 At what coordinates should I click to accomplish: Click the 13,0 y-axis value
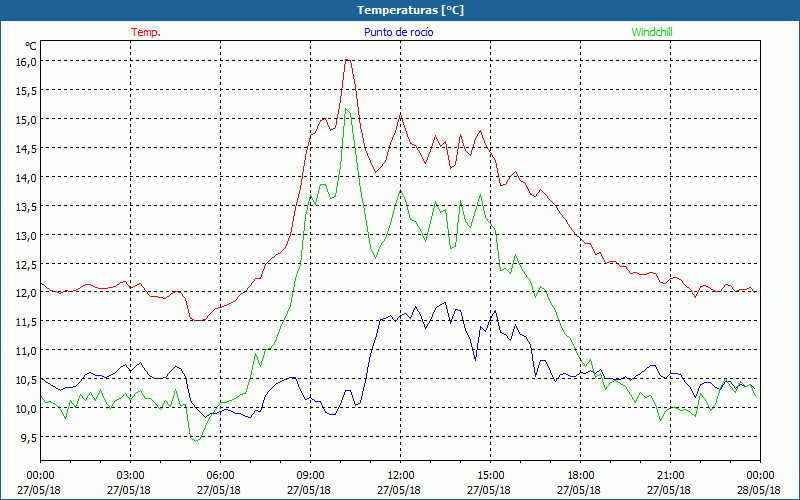point(27,236)
